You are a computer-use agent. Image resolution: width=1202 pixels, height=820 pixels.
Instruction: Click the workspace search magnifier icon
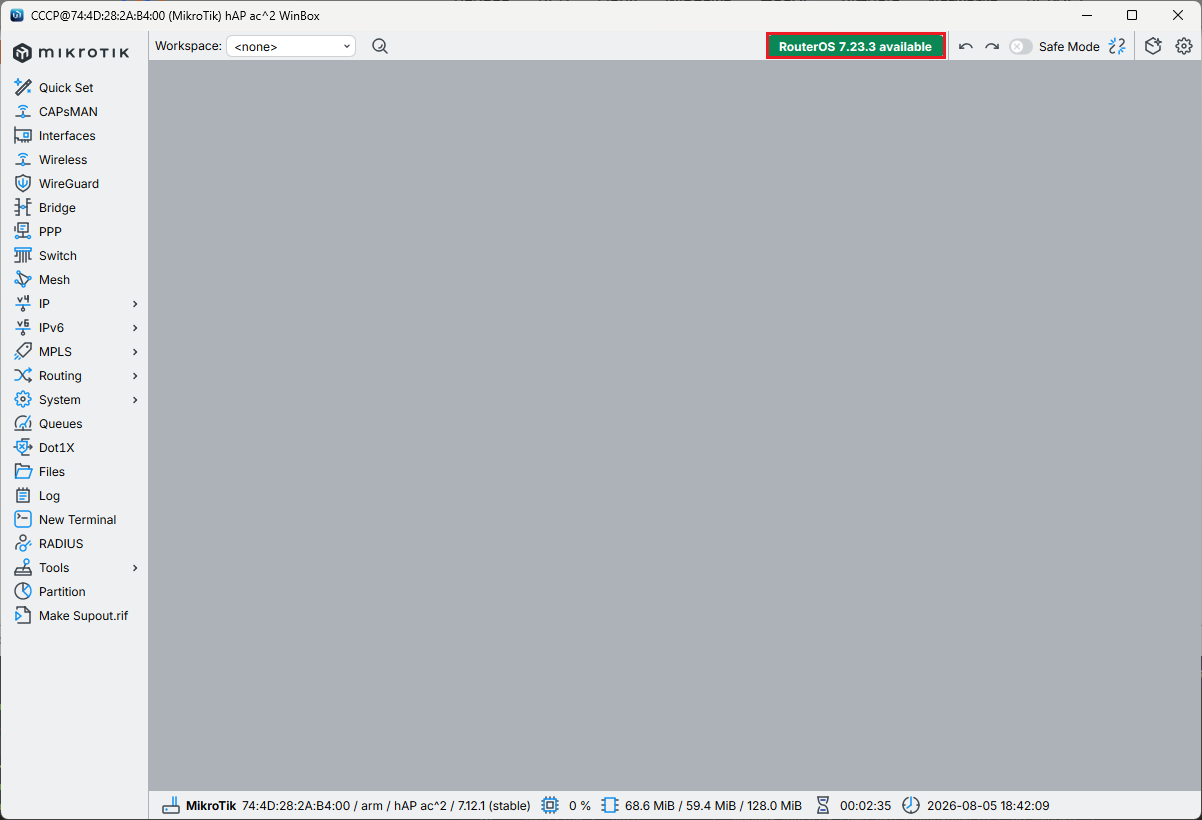380,46
